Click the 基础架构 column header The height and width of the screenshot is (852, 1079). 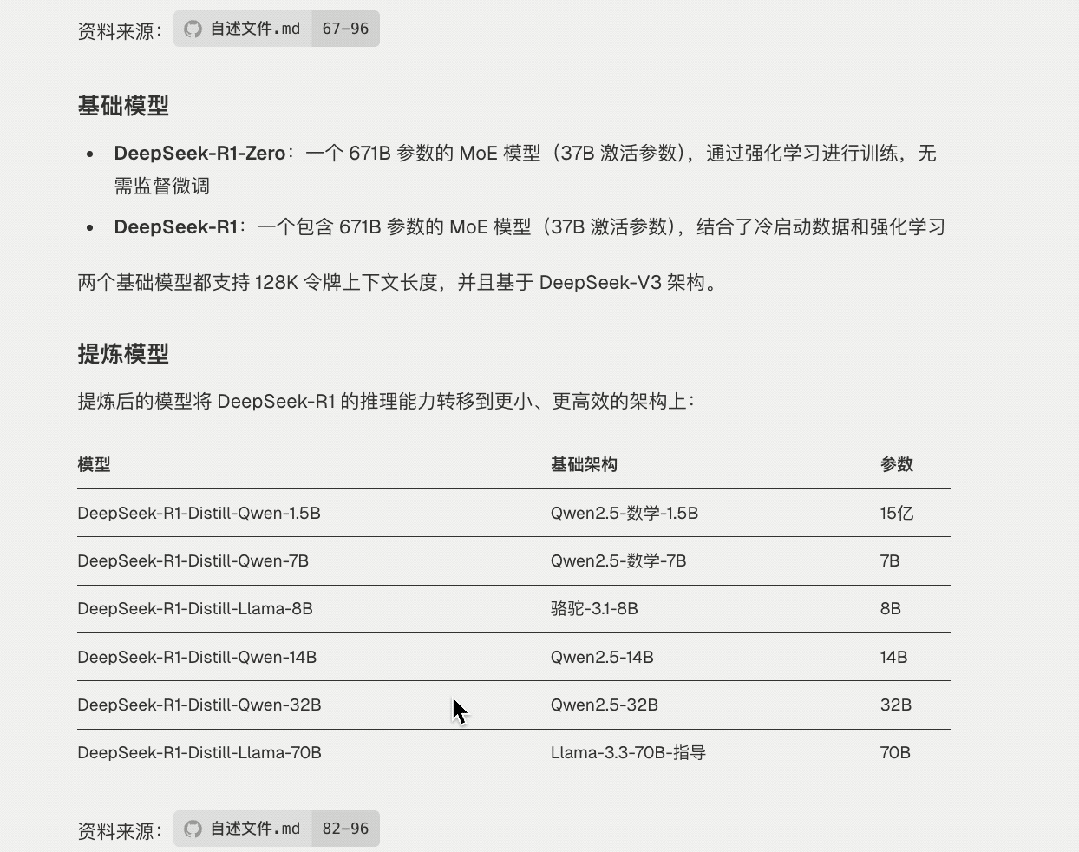[584, 465]
